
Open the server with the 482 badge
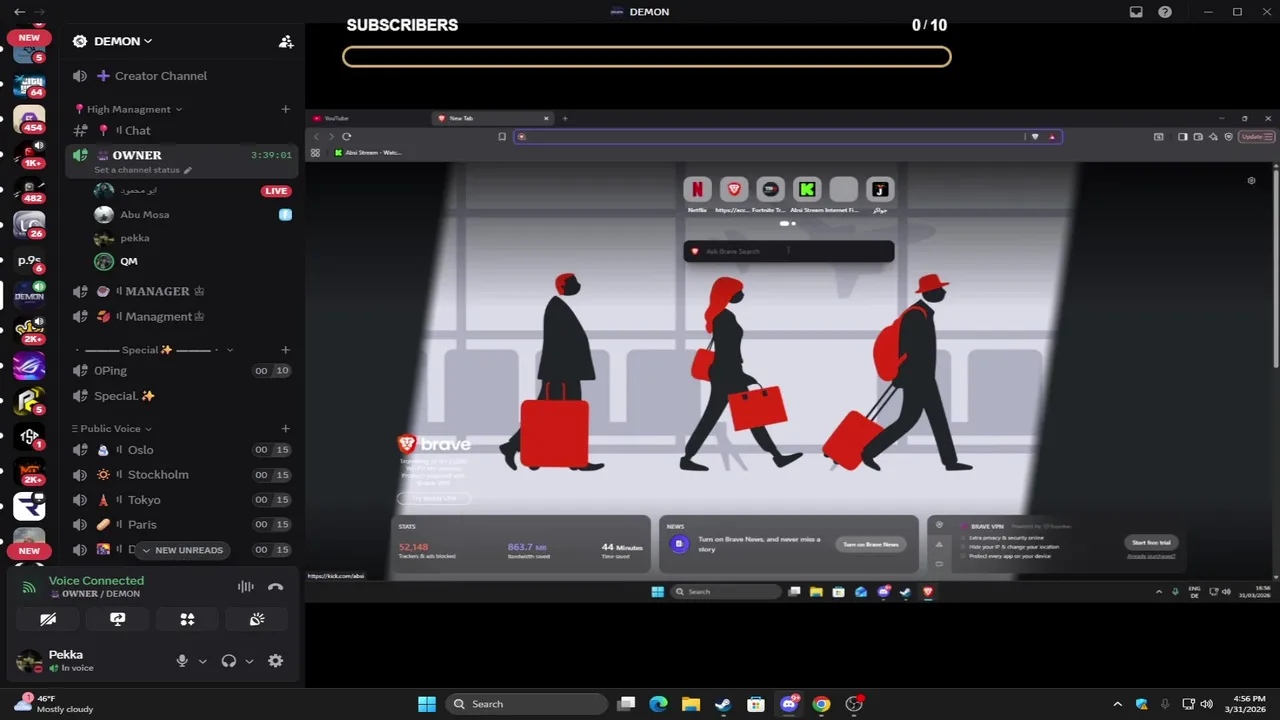29,190
